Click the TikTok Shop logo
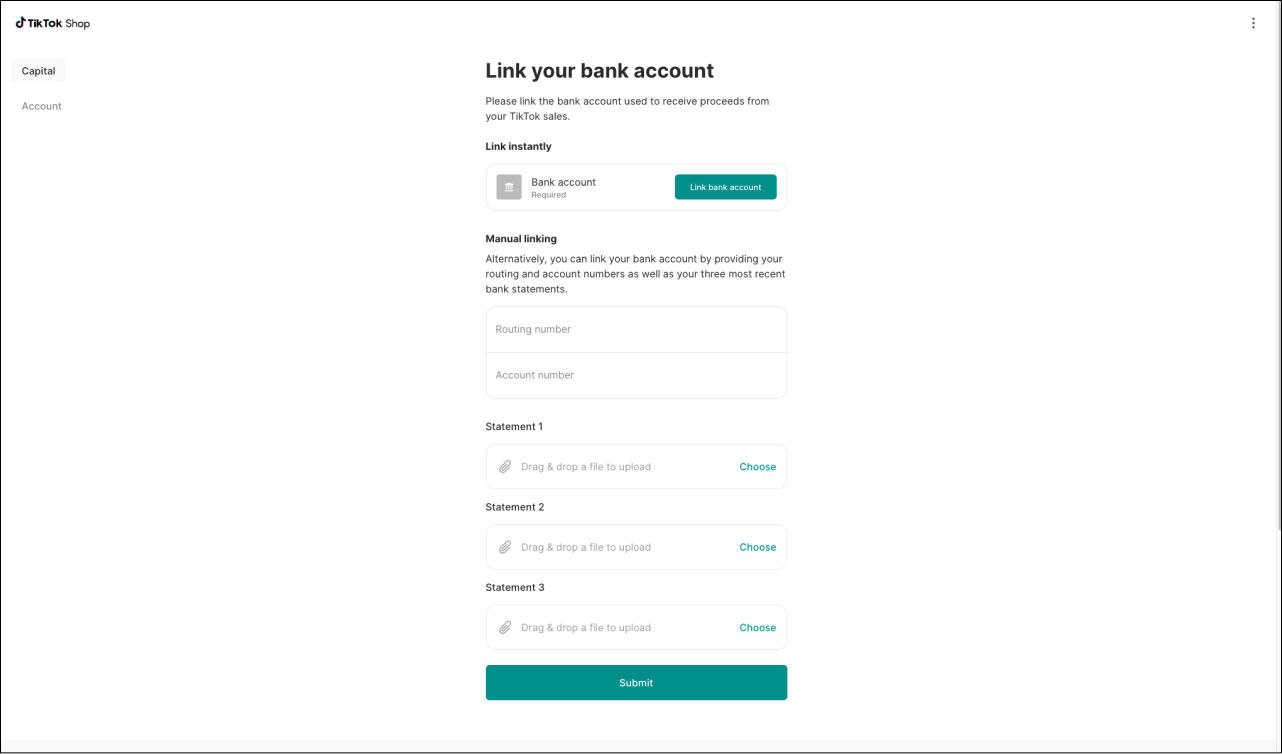Screen dimensions: 1282x754 point(53,23)
